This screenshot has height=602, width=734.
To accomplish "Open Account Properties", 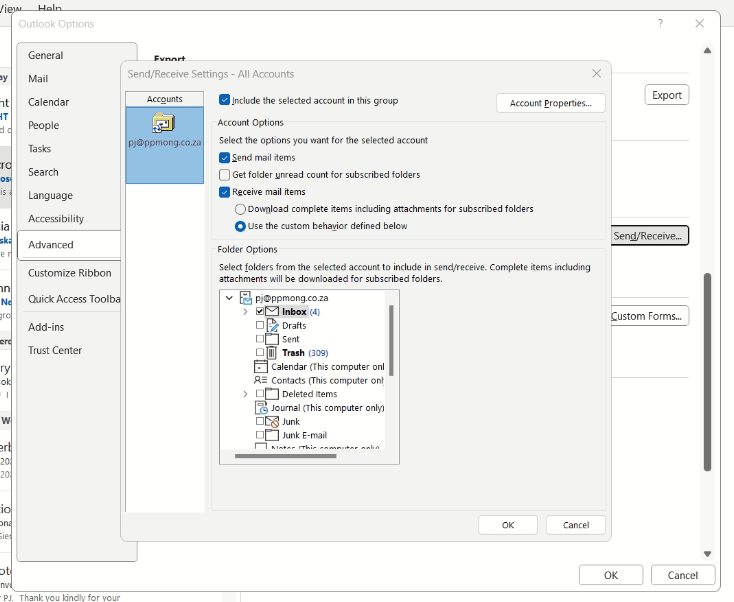I will pyautogui.click(x=550, y=103).
